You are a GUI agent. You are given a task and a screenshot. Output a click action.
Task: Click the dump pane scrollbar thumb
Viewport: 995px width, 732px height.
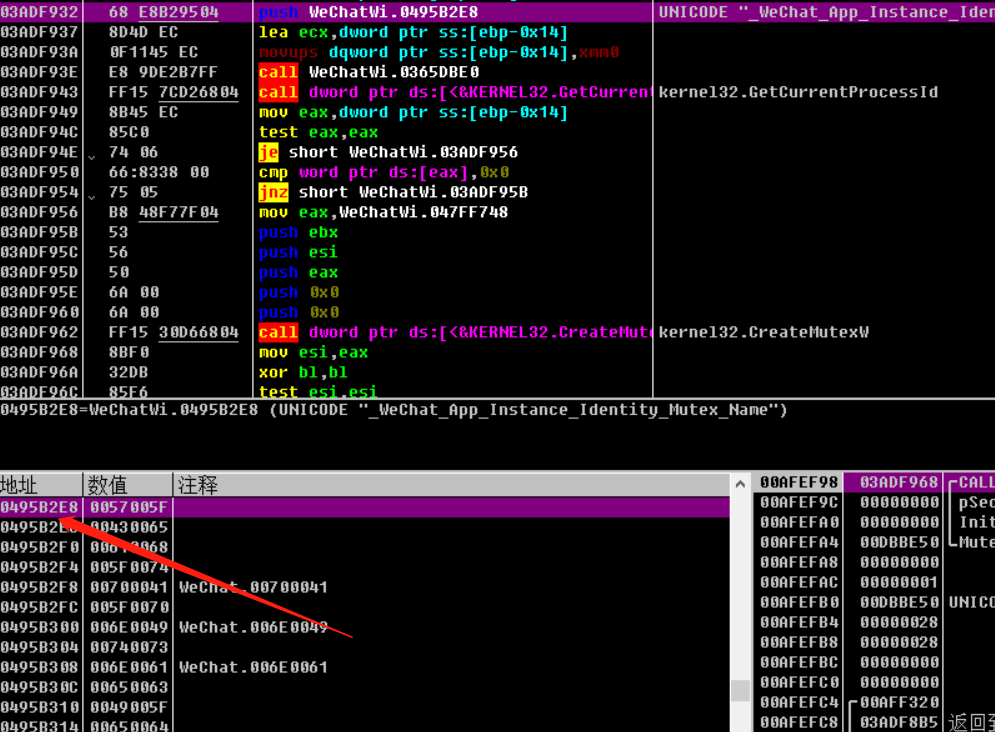pyautogui.click(x=740, y=691)
